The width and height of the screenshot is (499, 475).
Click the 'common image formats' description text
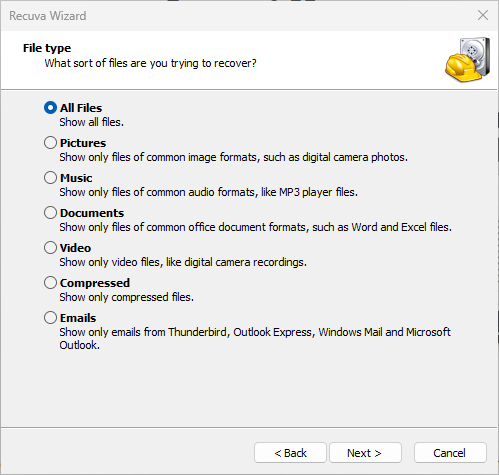(x=234, y=157)
